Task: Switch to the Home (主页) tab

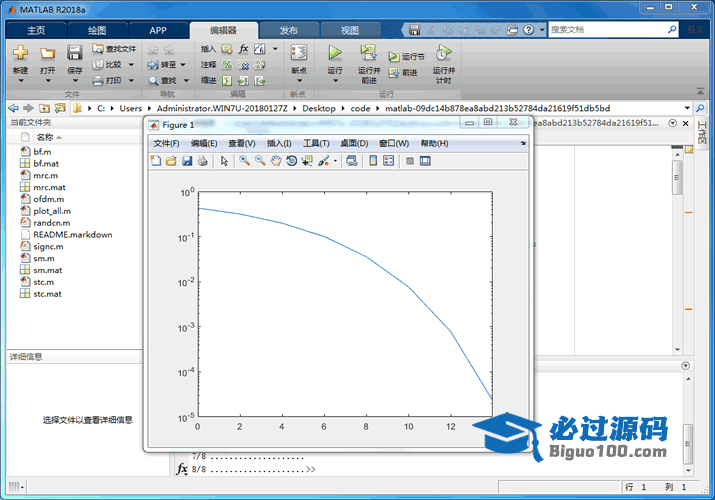Action: coord(36,31)
